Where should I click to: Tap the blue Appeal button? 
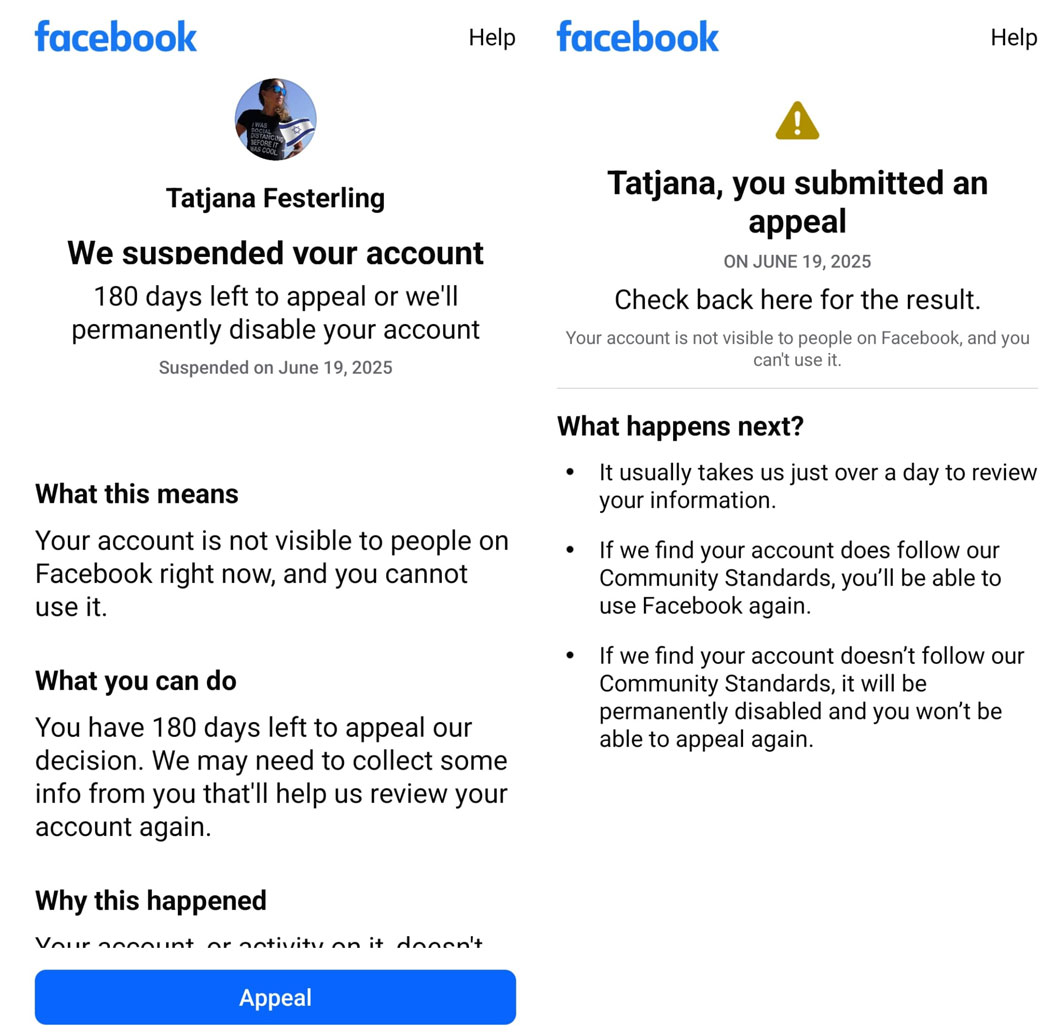click(275, 997)
